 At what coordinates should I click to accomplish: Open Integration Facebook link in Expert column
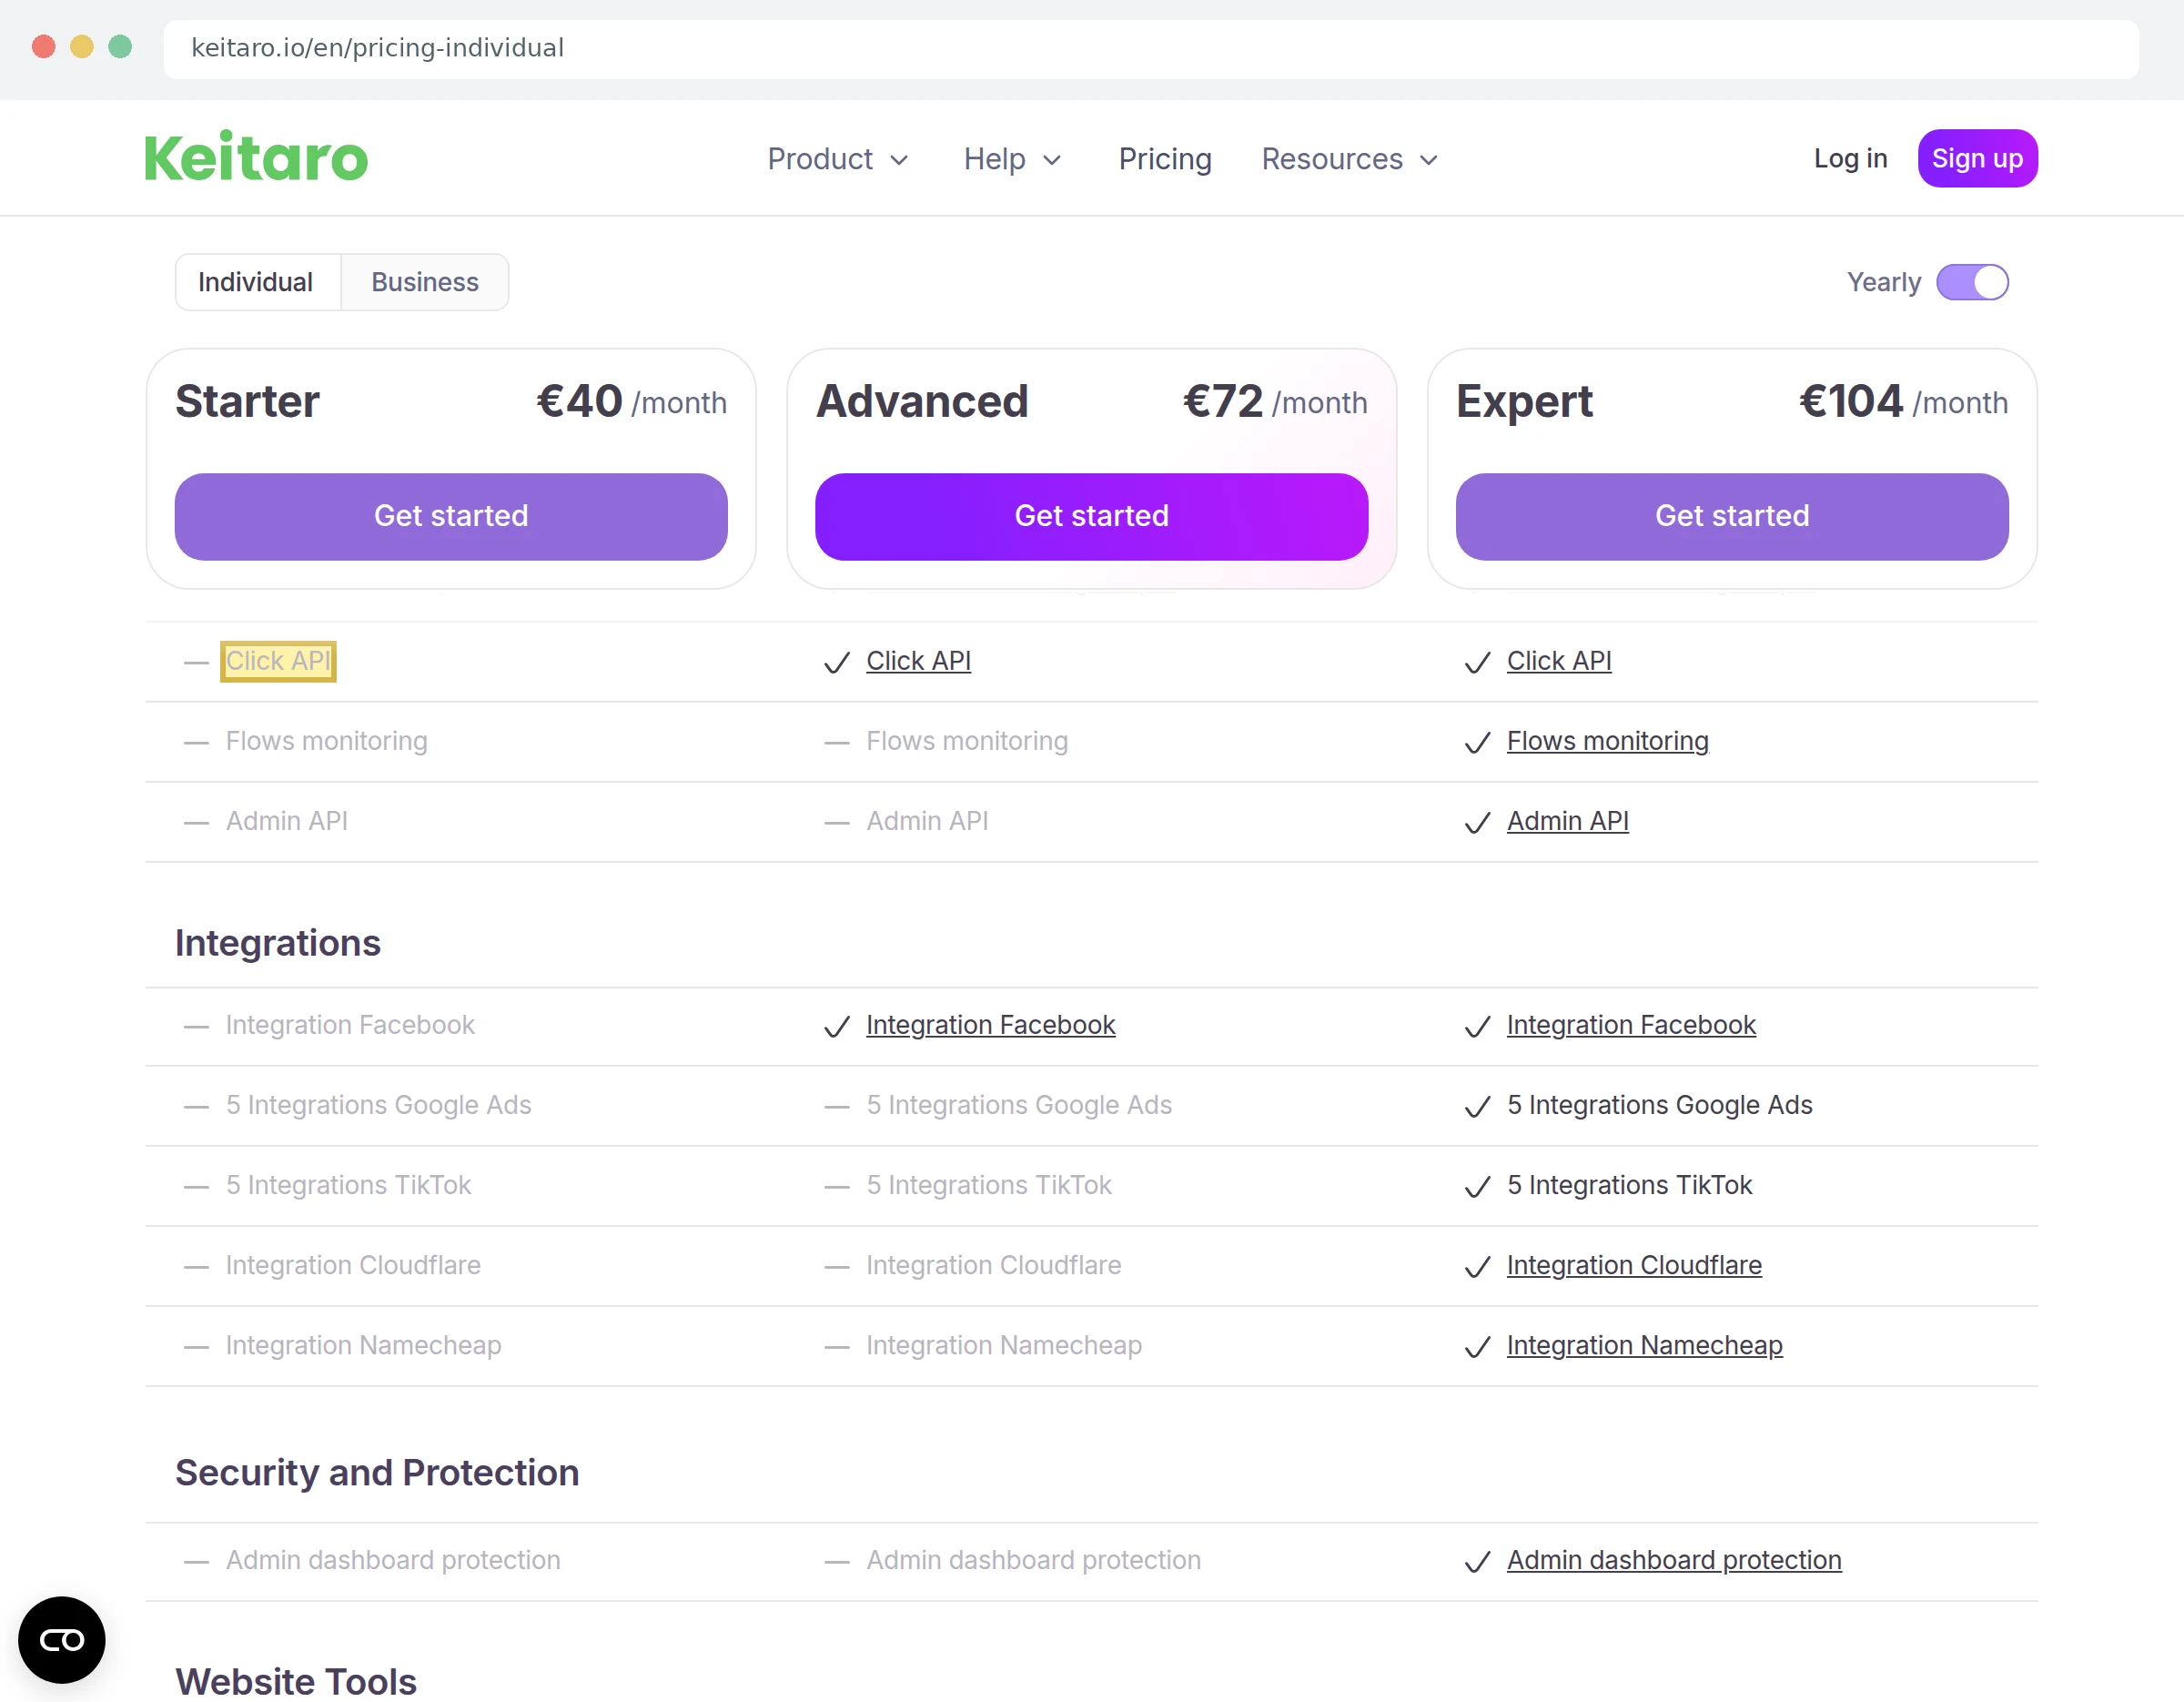coord(1631,1025)
